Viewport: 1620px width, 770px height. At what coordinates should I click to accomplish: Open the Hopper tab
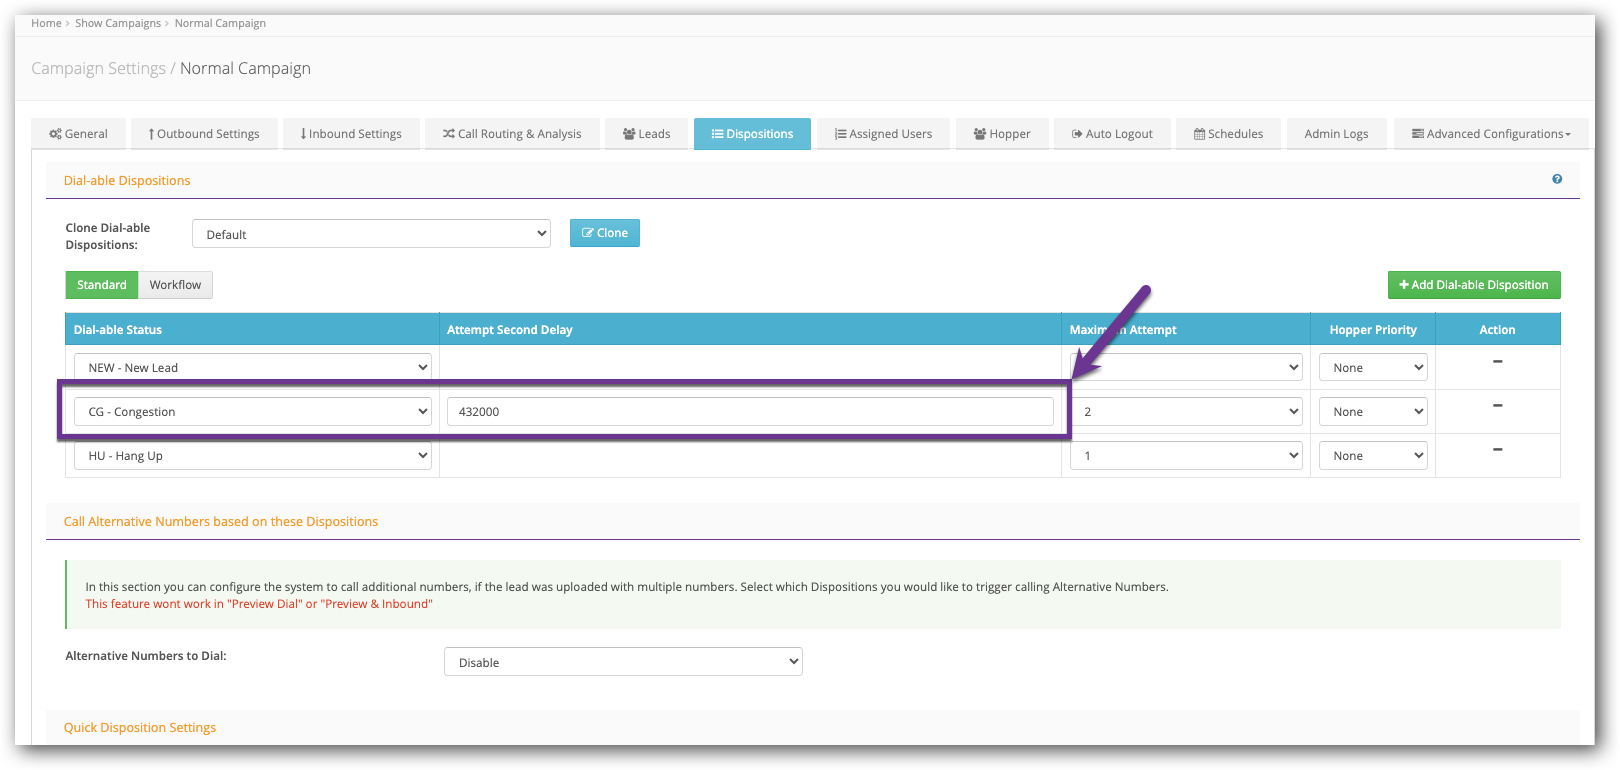tap(1002, 134)
